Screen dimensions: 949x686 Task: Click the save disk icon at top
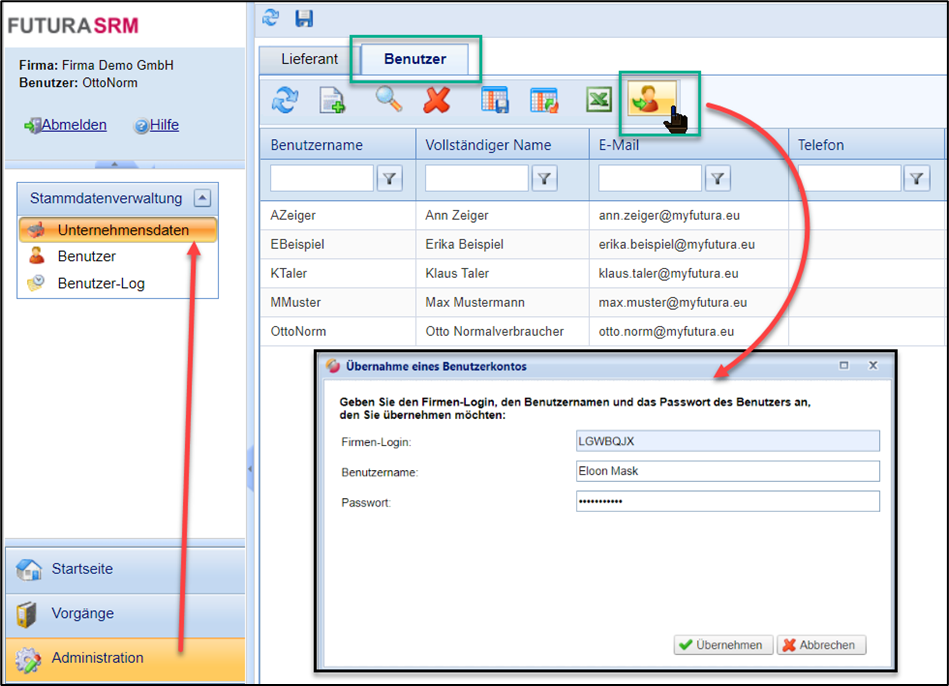click(x=304, y=18)
